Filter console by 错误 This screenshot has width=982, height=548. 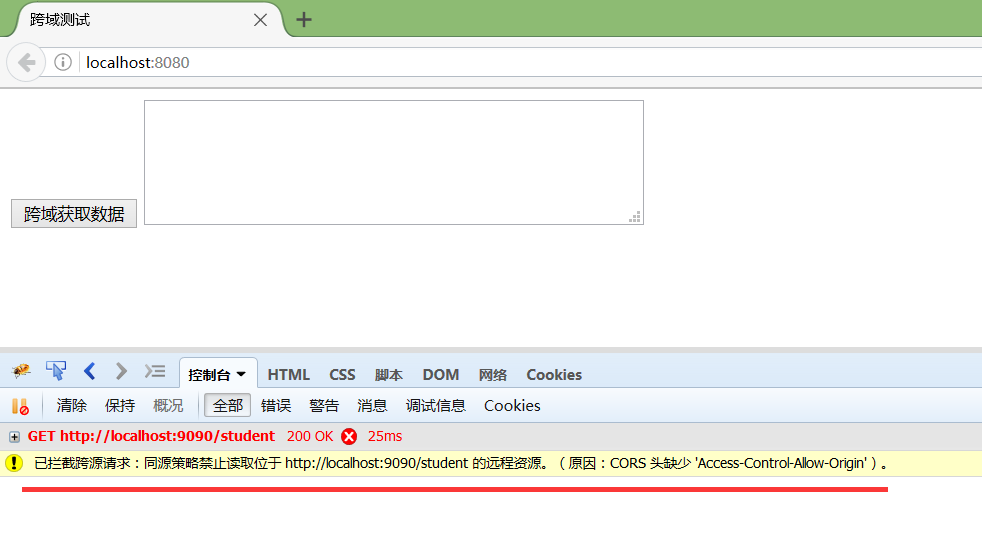coord(276,405)
